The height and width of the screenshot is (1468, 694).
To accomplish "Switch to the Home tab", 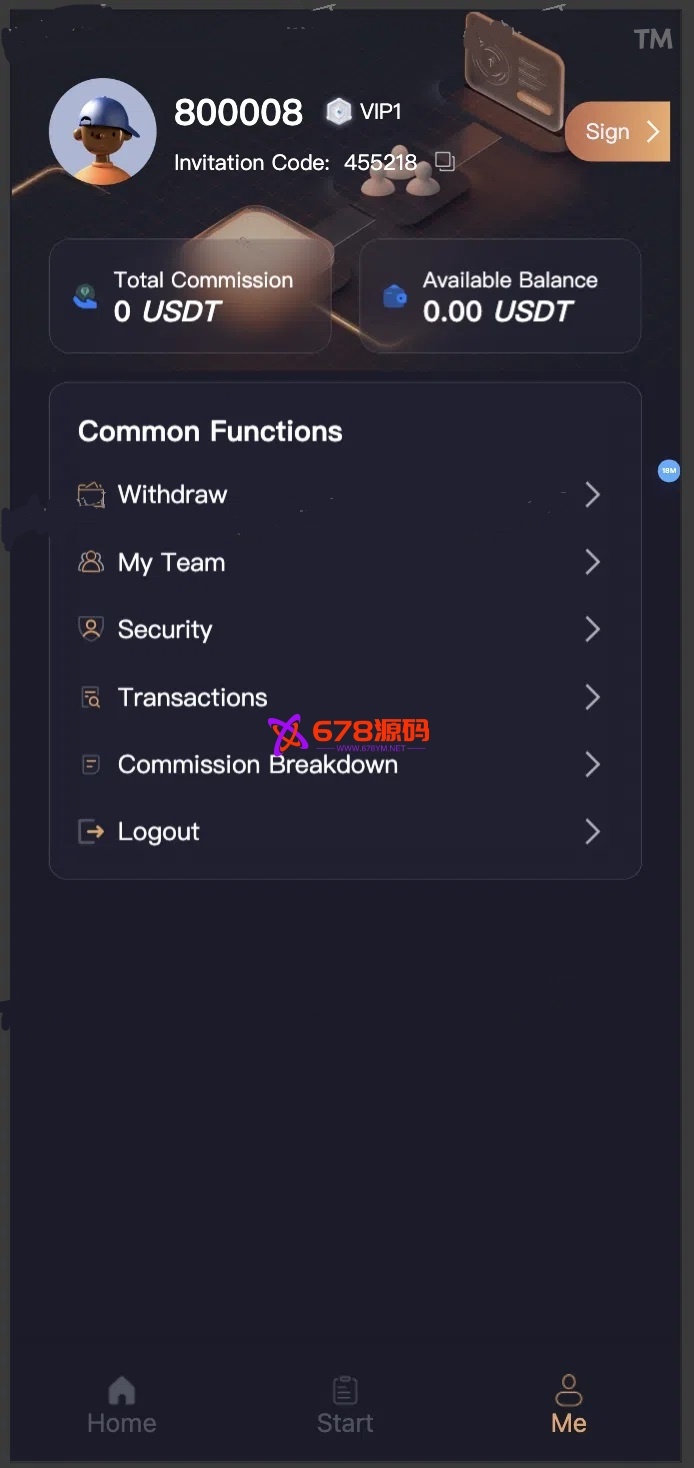I will 122,1406.
